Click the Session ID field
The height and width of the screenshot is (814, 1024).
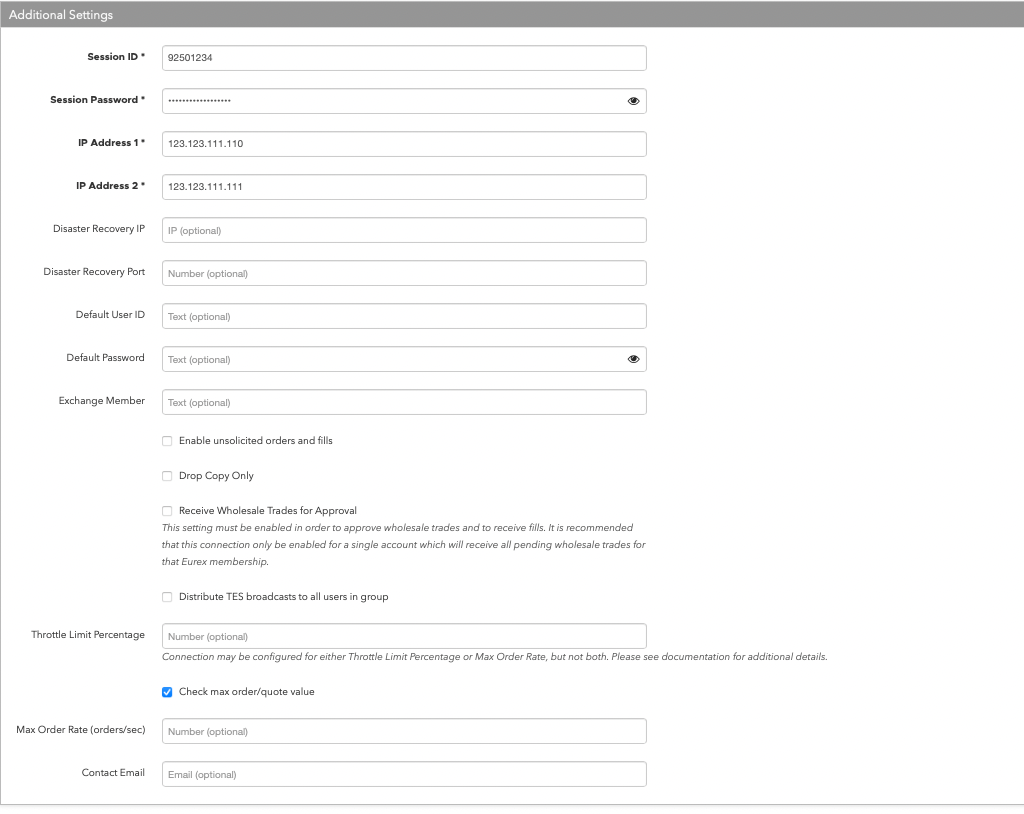click(x=404, y=58)
